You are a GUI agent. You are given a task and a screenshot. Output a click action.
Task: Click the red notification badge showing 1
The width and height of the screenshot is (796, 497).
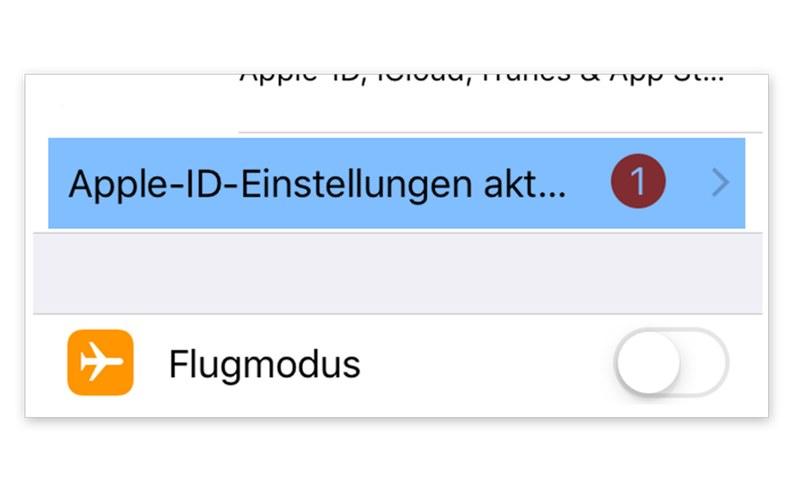click(637, 183)
